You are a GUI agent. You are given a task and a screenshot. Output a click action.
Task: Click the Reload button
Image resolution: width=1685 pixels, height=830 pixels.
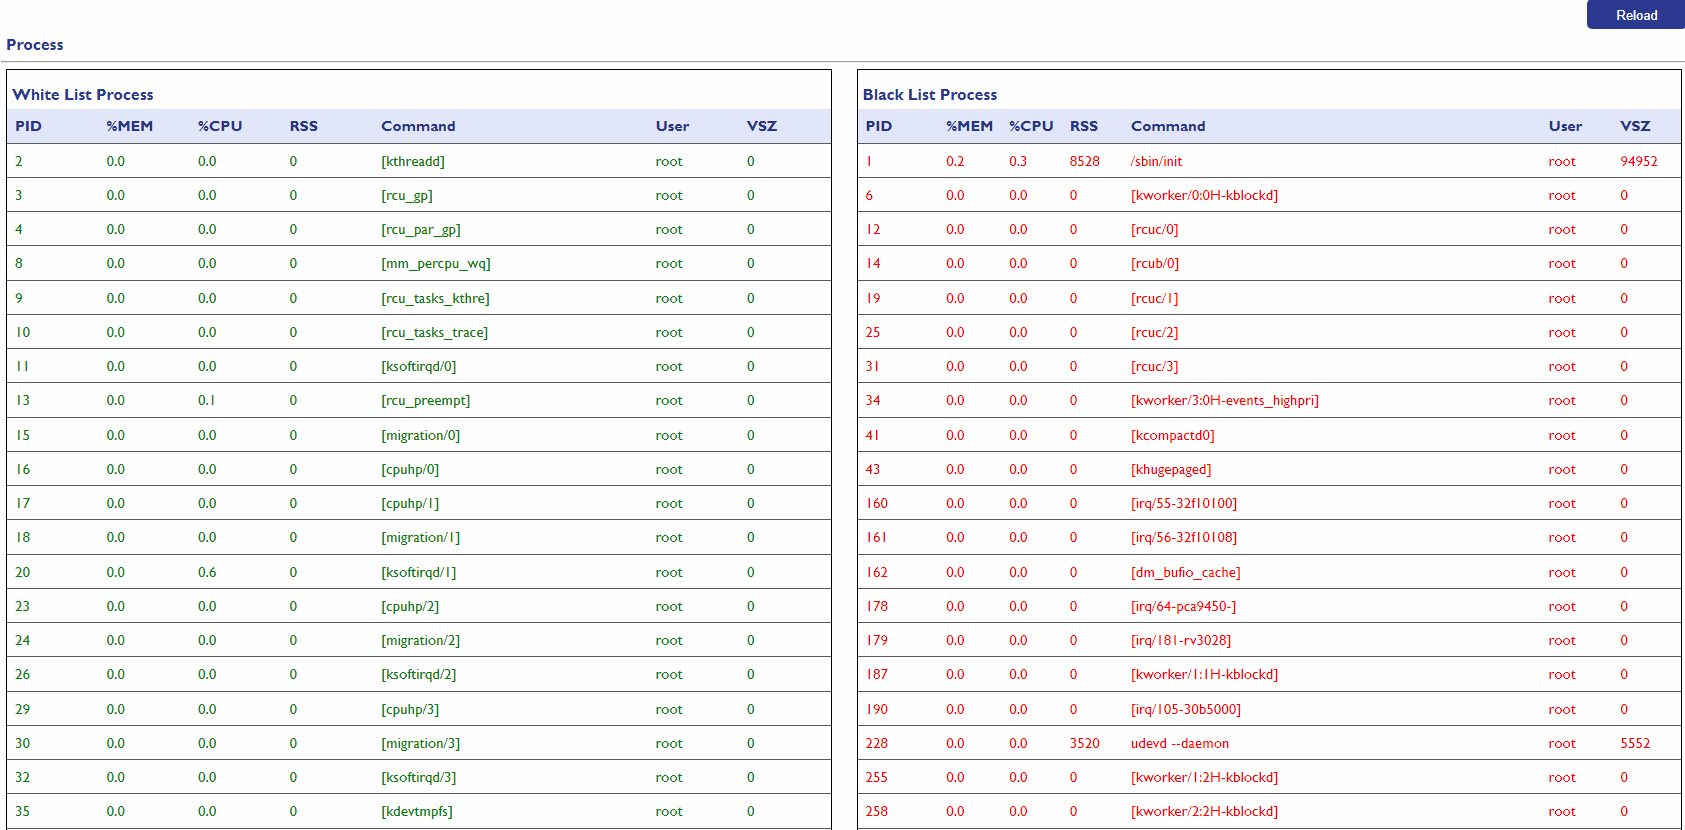(x=1635, y=15)
